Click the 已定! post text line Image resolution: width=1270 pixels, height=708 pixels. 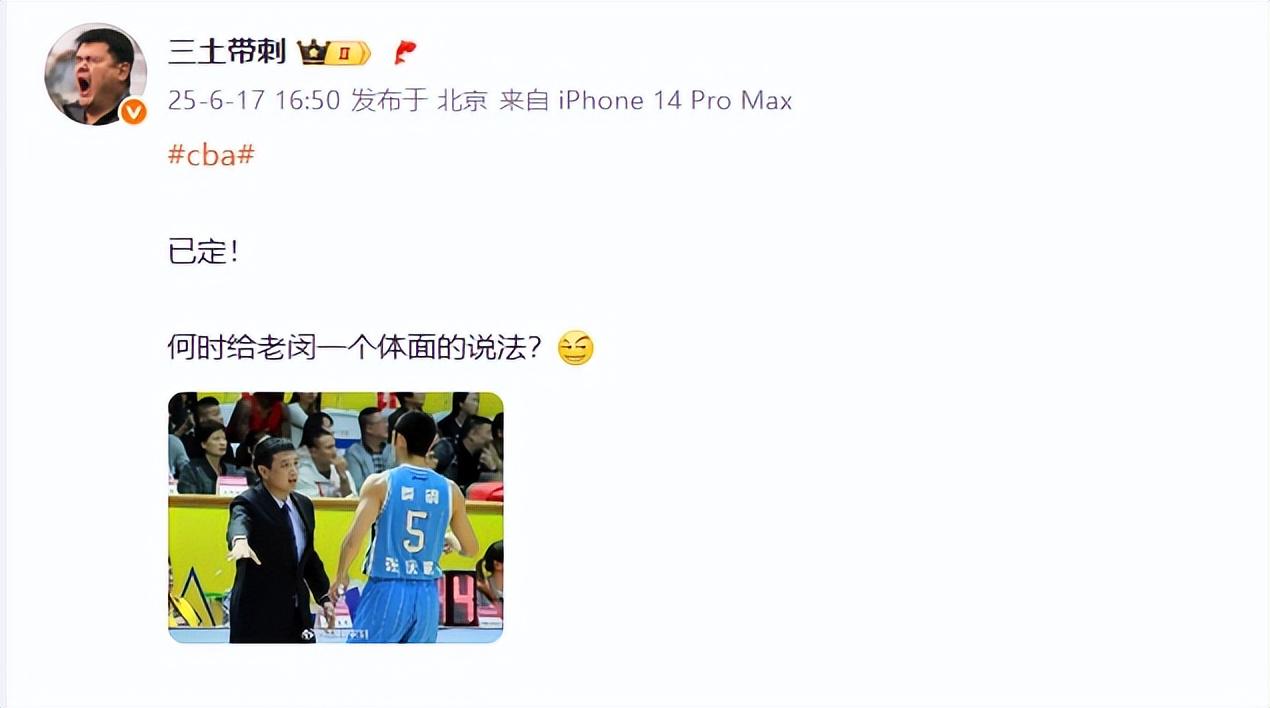click(x=204, y=251)
